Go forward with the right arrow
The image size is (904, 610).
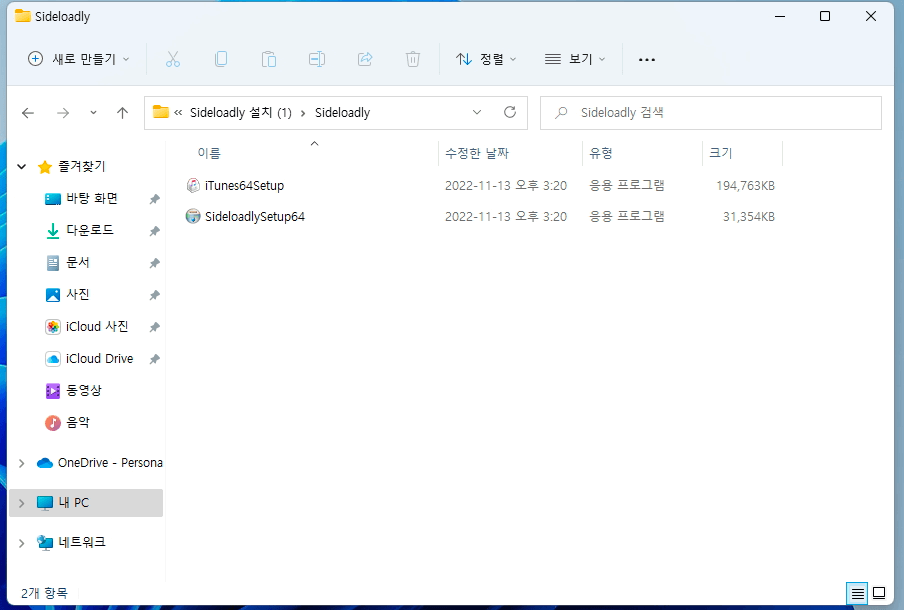(x=63, y=113)
